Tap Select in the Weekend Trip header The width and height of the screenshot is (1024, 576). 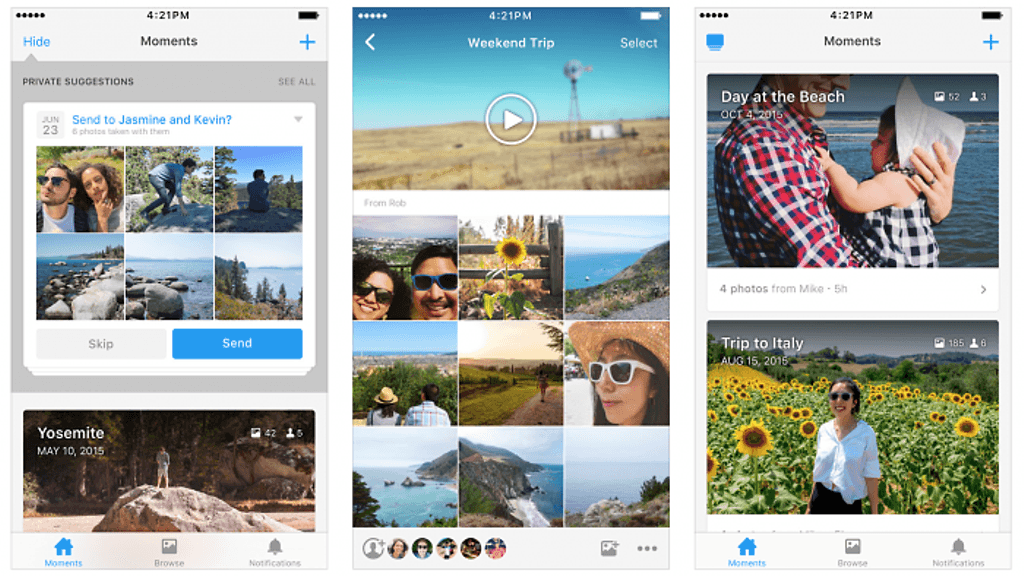(x=638, y=43)
